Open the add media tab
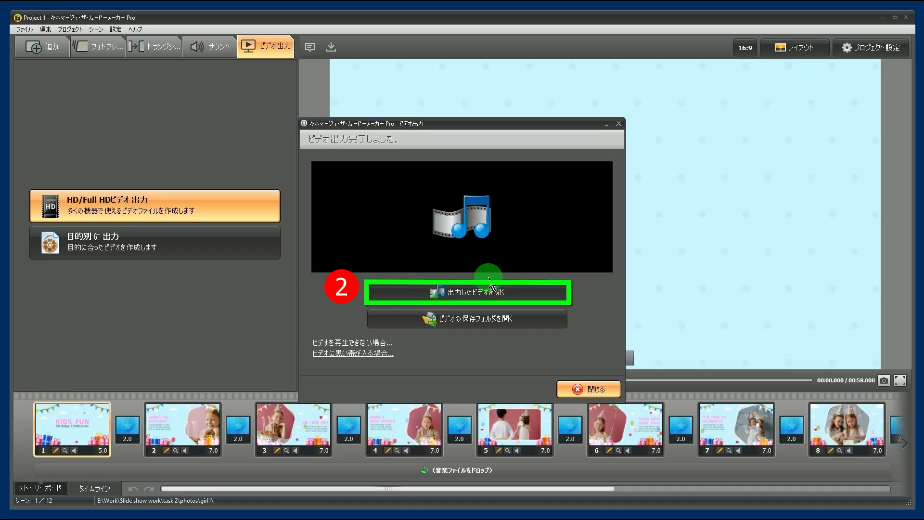This screenshot has height=520, width=924. point(42,47)
